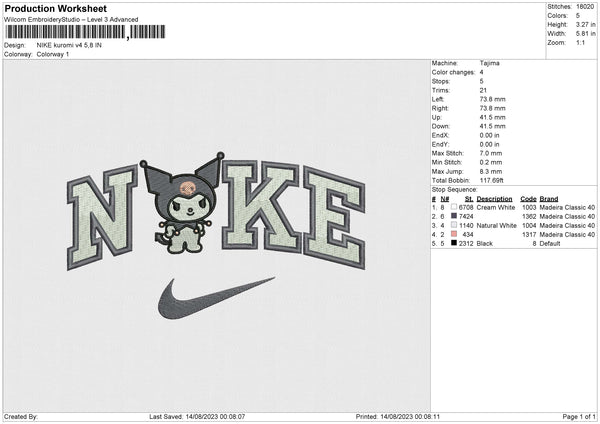This screenshot has width=600, height=424.
Task: Click the Zoom value 1:1
Action: click(x=580, y=43)
